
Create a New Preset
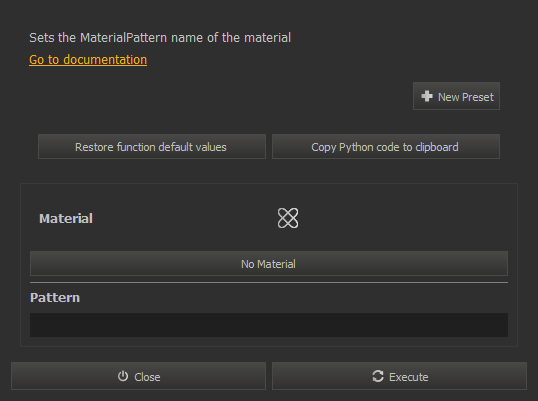tap(456, 96)
